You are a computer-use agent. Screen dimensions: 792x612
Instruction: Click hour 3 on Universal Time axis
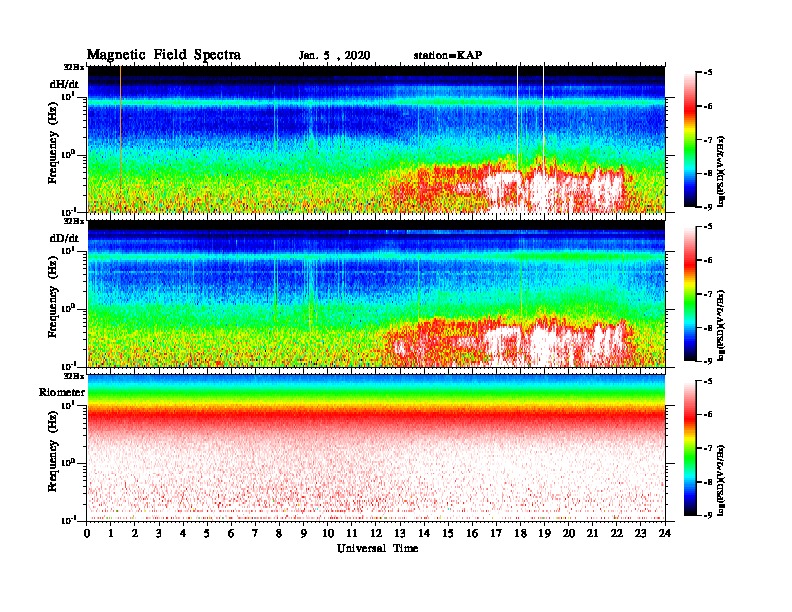(159, 533)
